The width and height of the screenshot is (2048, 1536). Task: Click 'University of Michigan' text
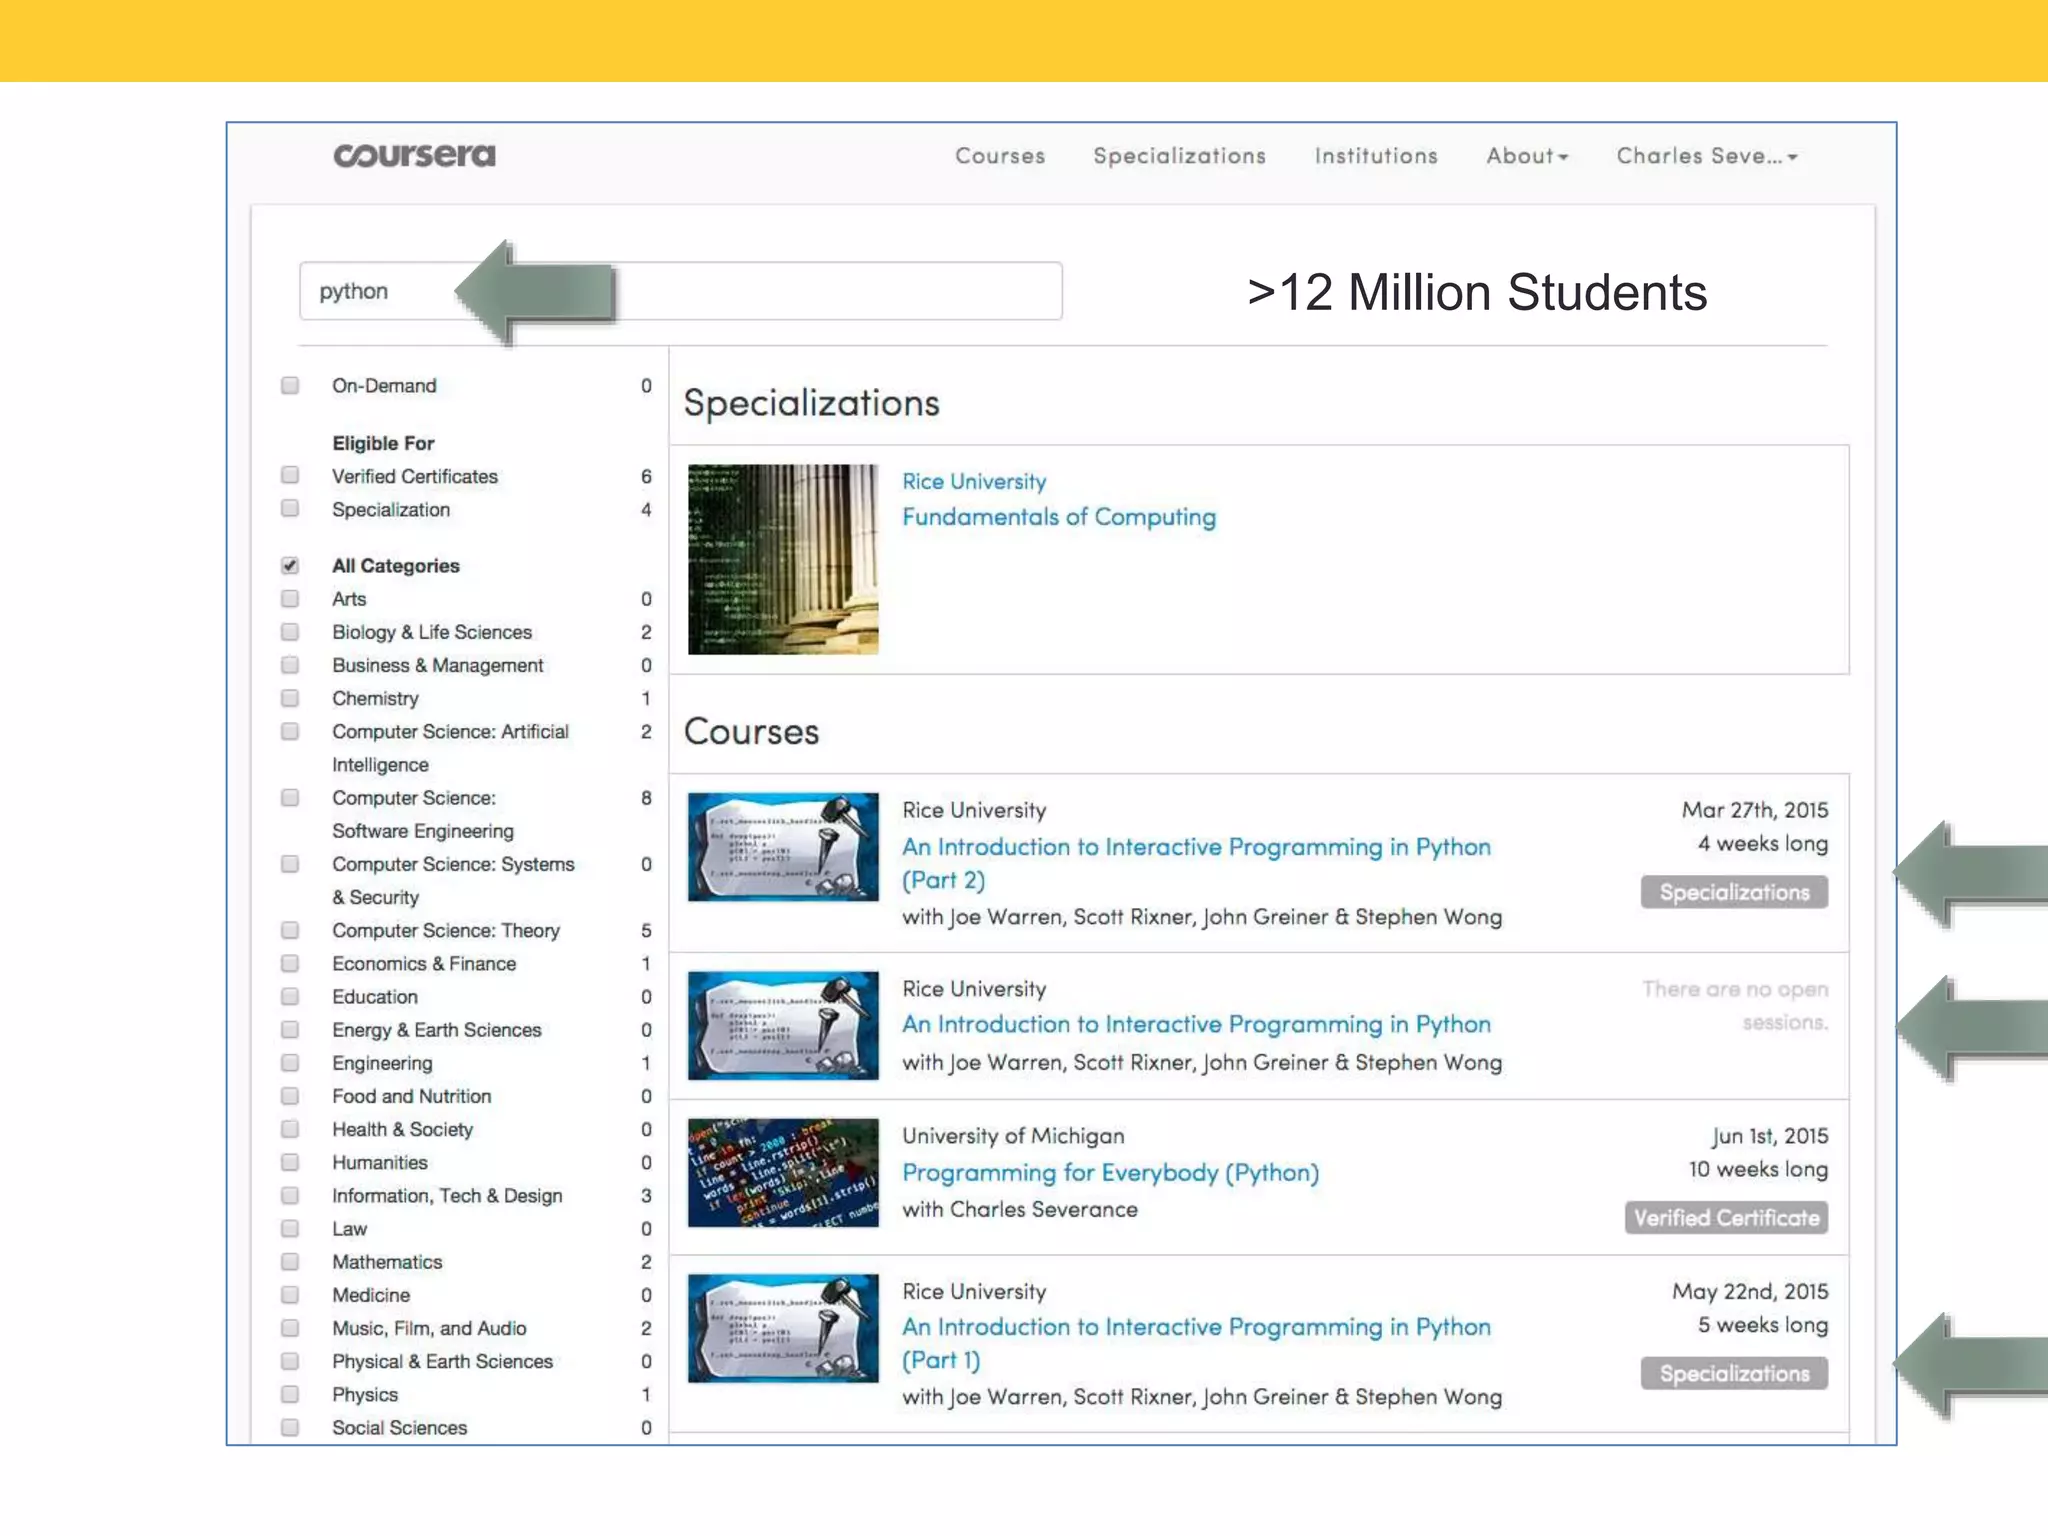coord(1013,1136)
